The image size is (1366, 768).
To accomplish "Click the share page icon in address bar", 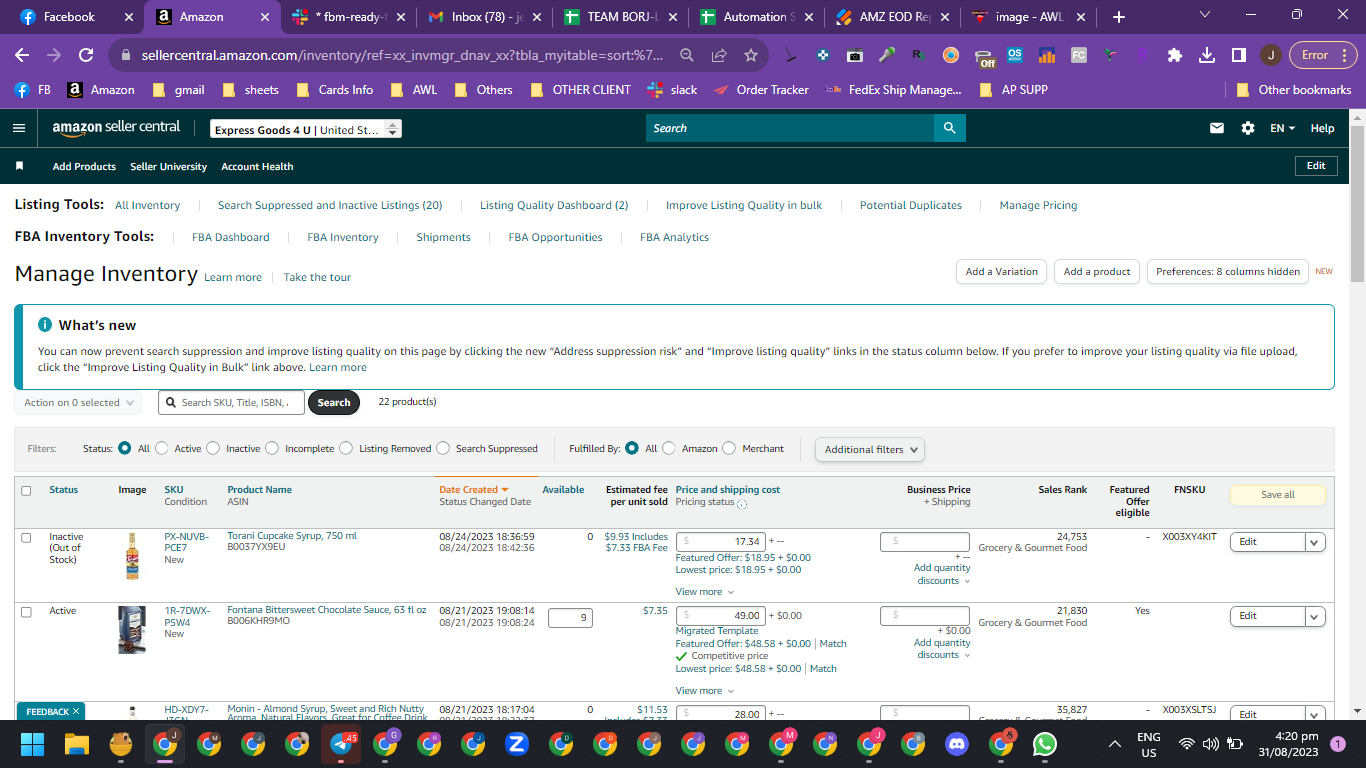I will (719, 56).
